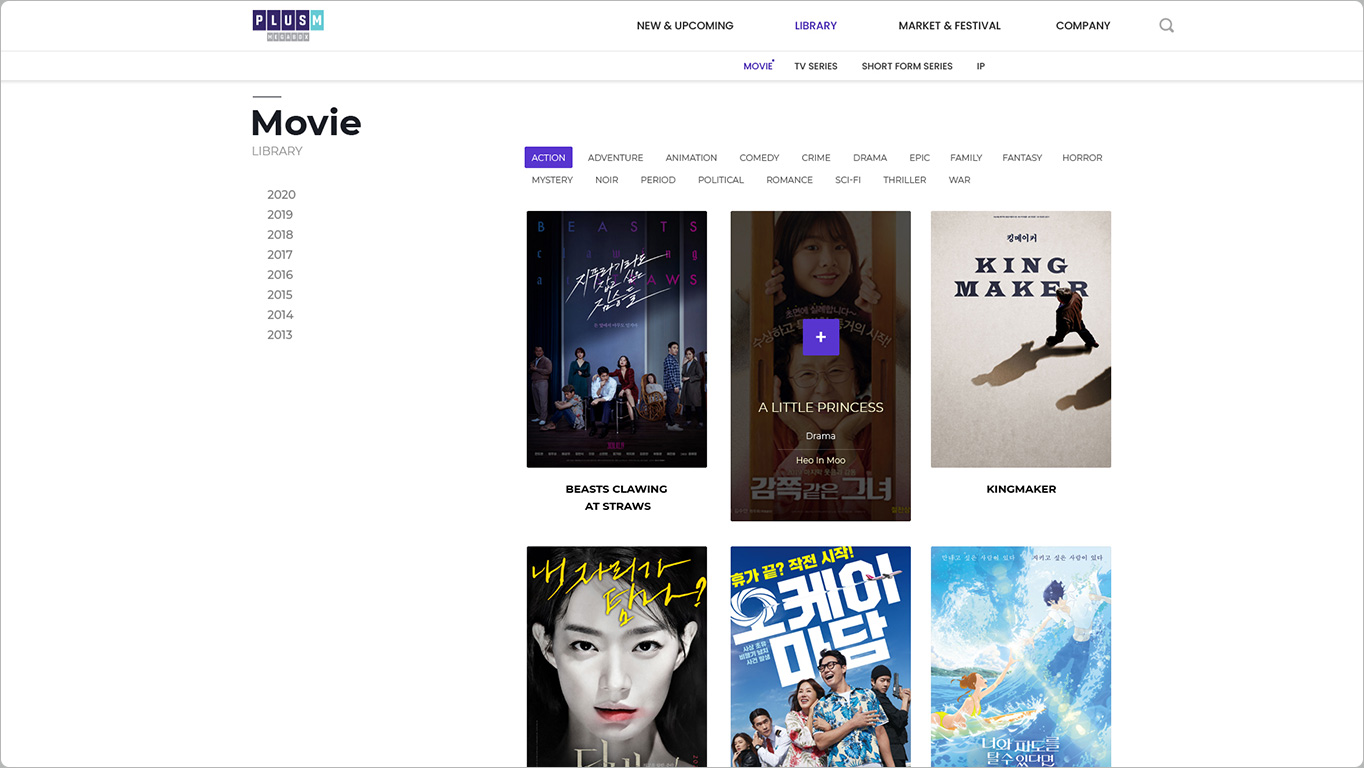Filter by EPIC genre
The height and width of the screenshot is (768, 1364).
[x=920, y=158]
